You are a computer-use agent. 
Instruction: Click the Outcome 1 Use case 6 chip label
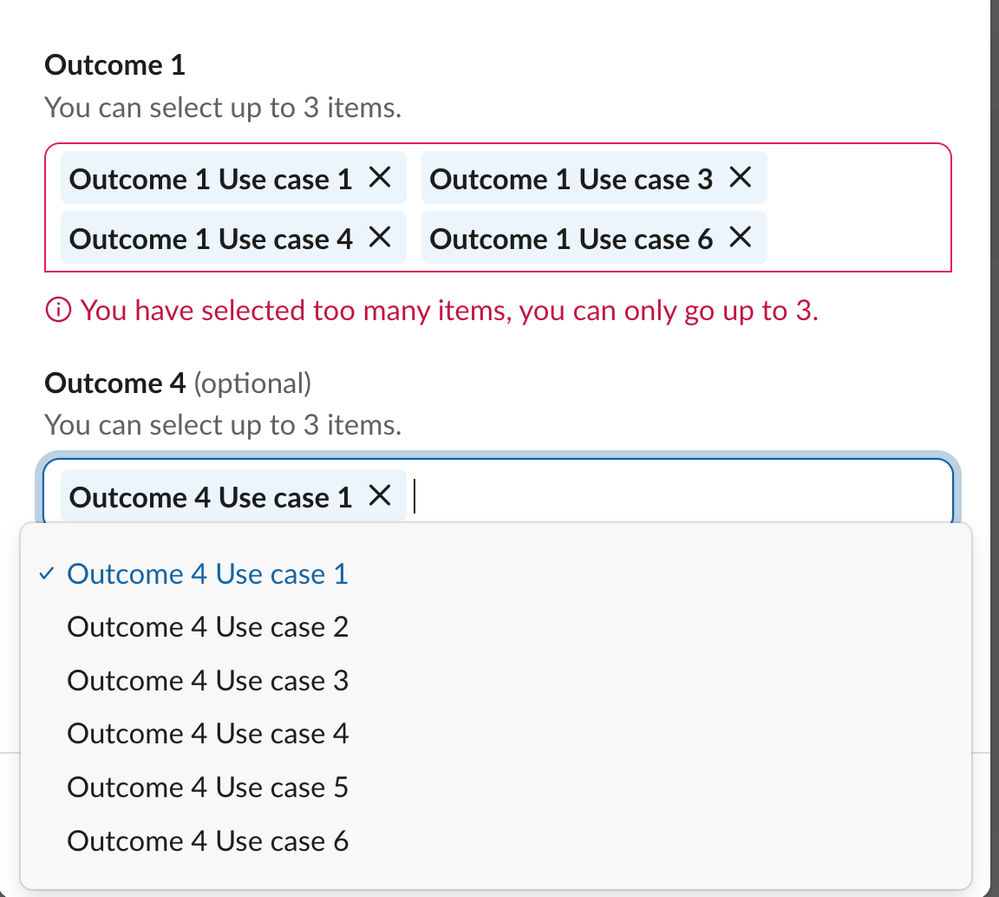point(571,239)
